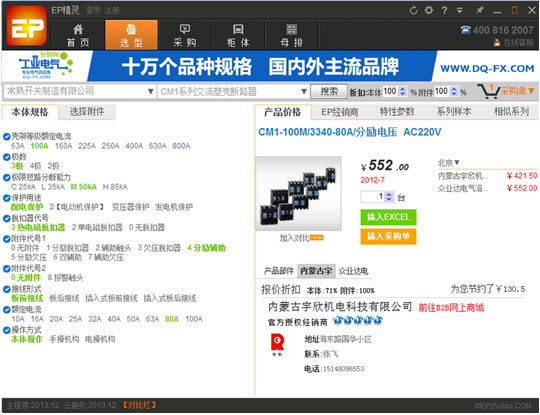The height and width of the screenshot is (415, 540).
Task: Toggle the 脱扣器代号 check mark
Action: click(x=6, y=218)
